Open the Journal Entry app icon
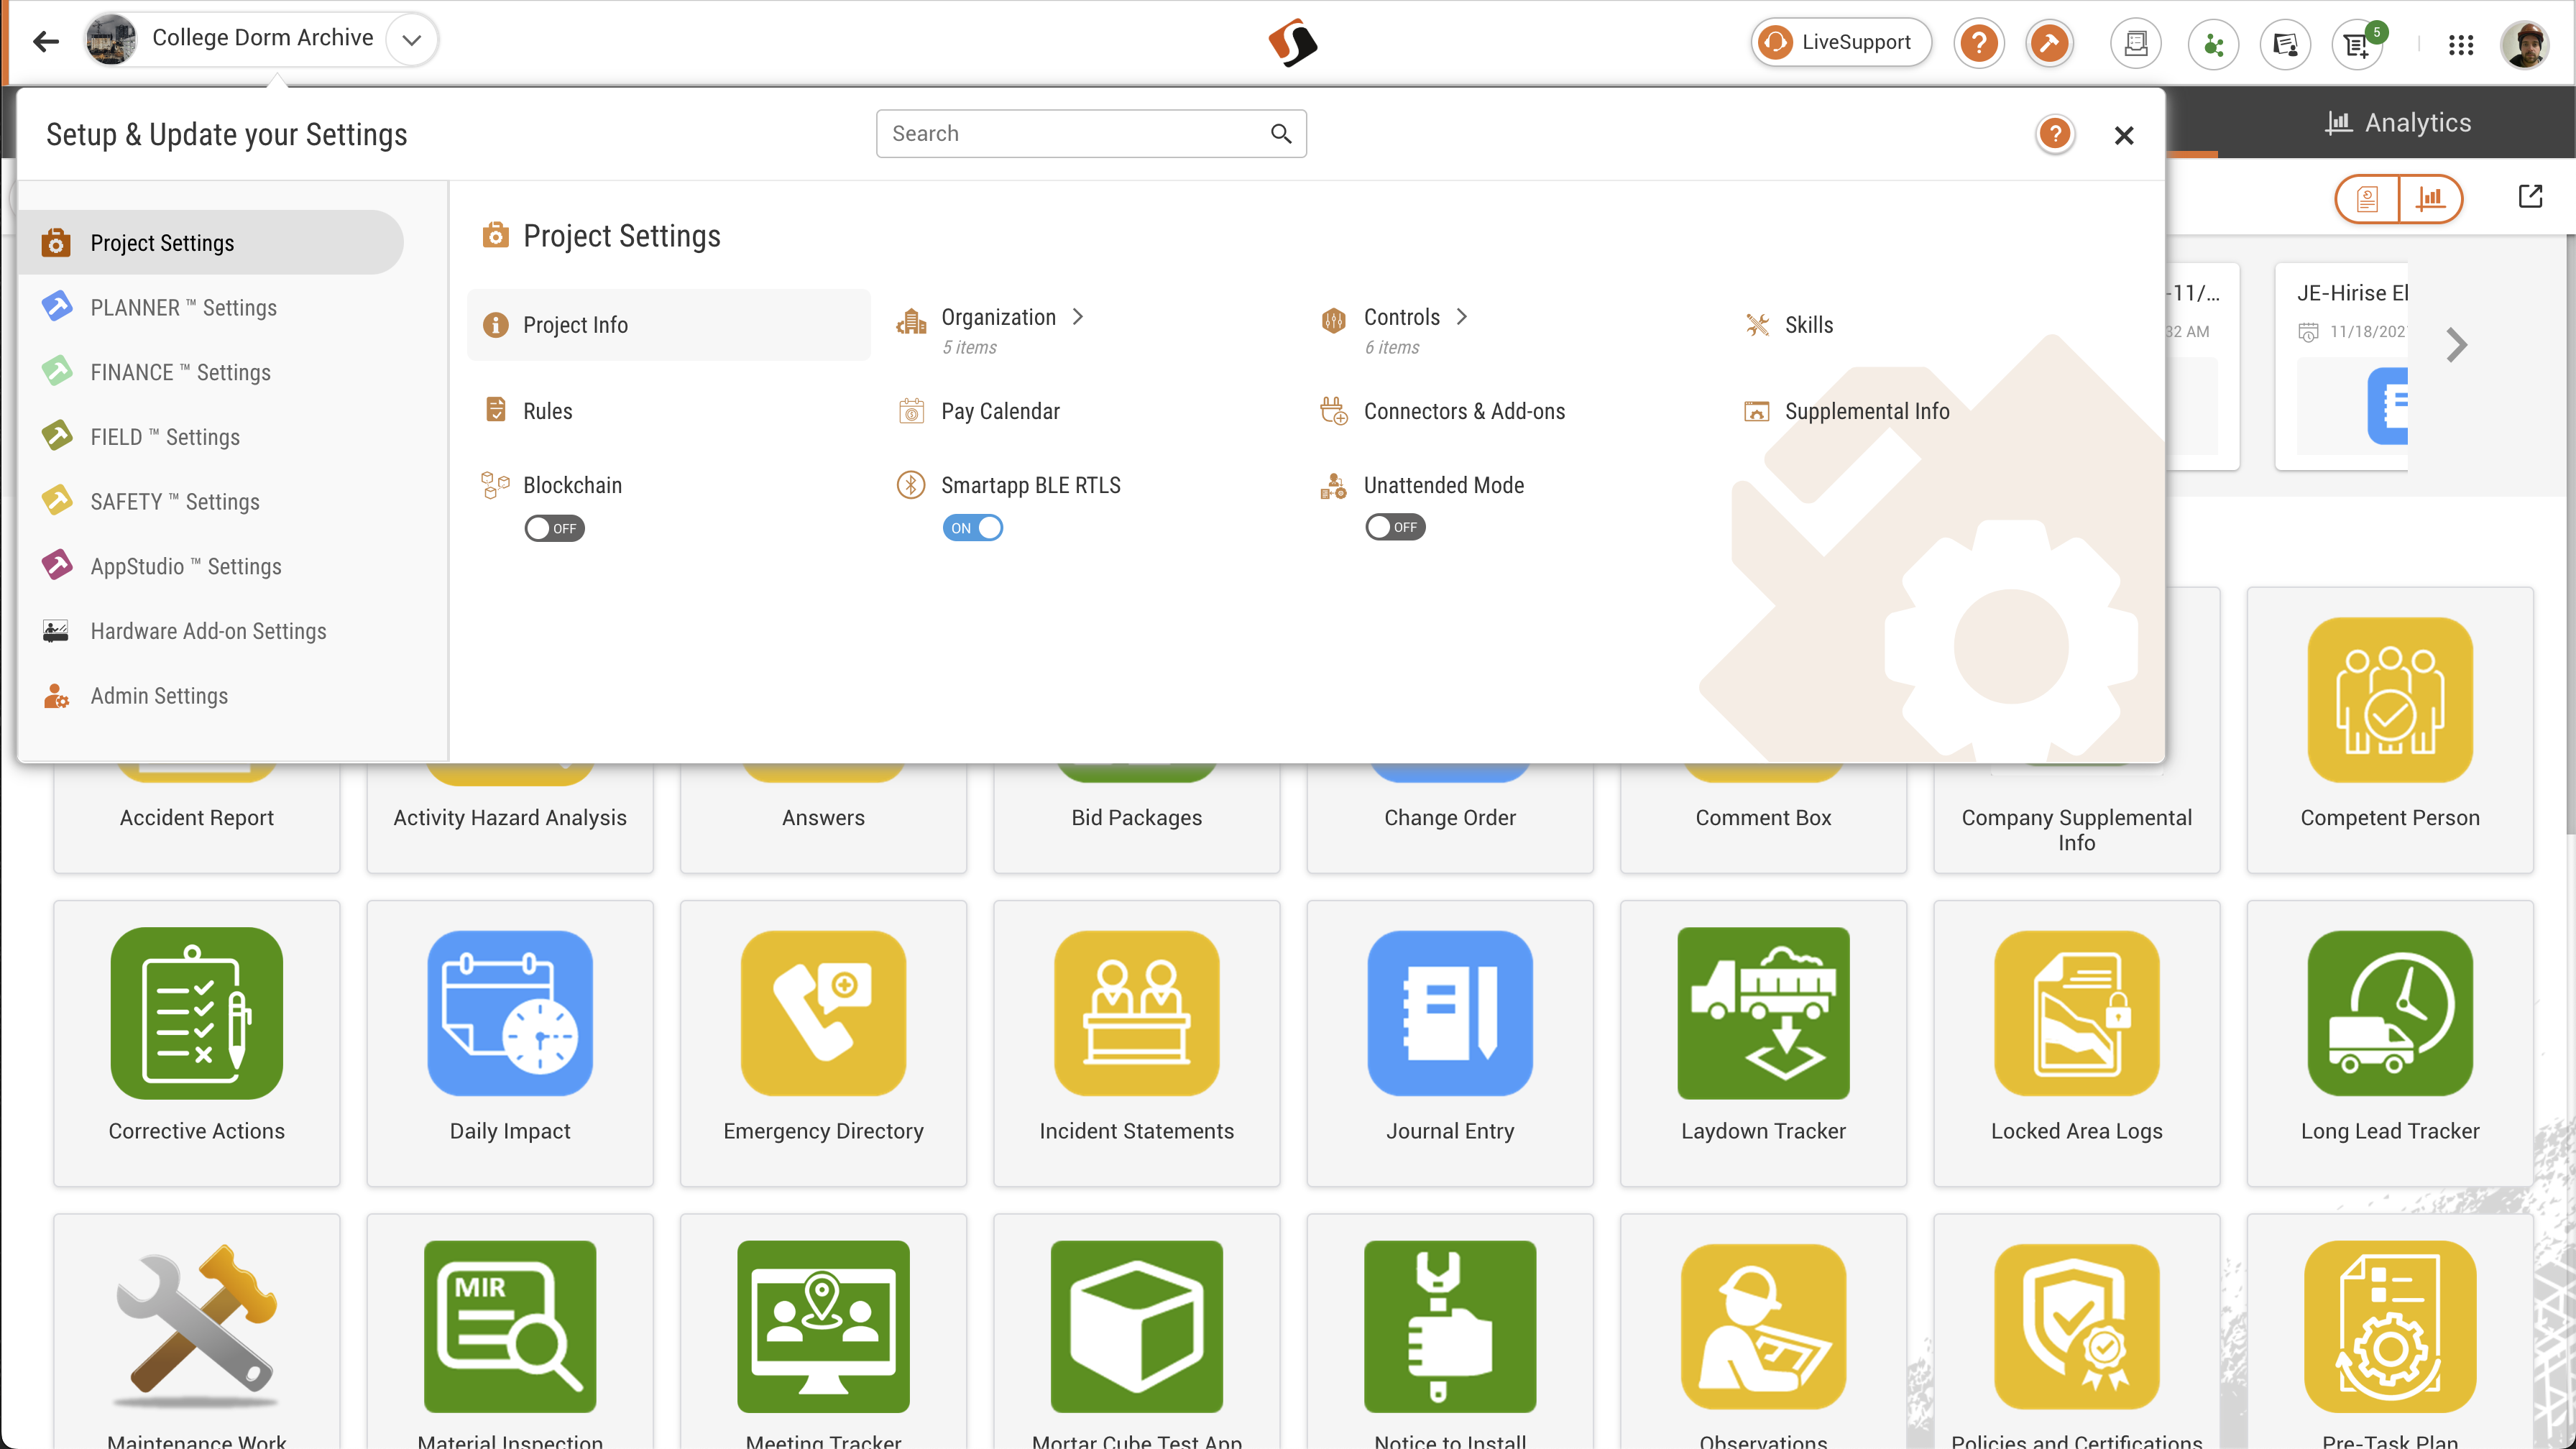Image resolution: width=2576 pixels, height=1449 pixels. [x=1449, y=1013]
